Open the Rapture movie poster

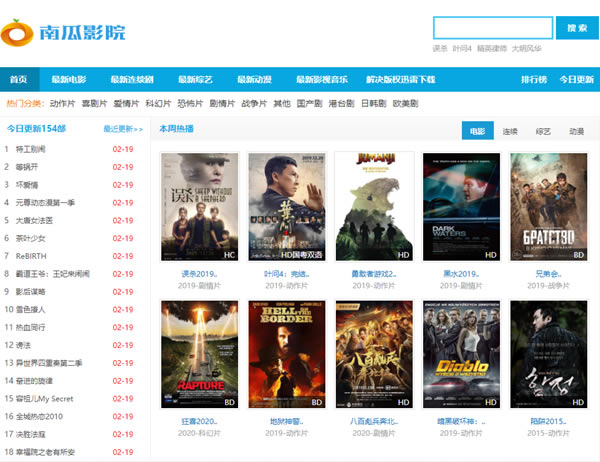coord(199,355)
